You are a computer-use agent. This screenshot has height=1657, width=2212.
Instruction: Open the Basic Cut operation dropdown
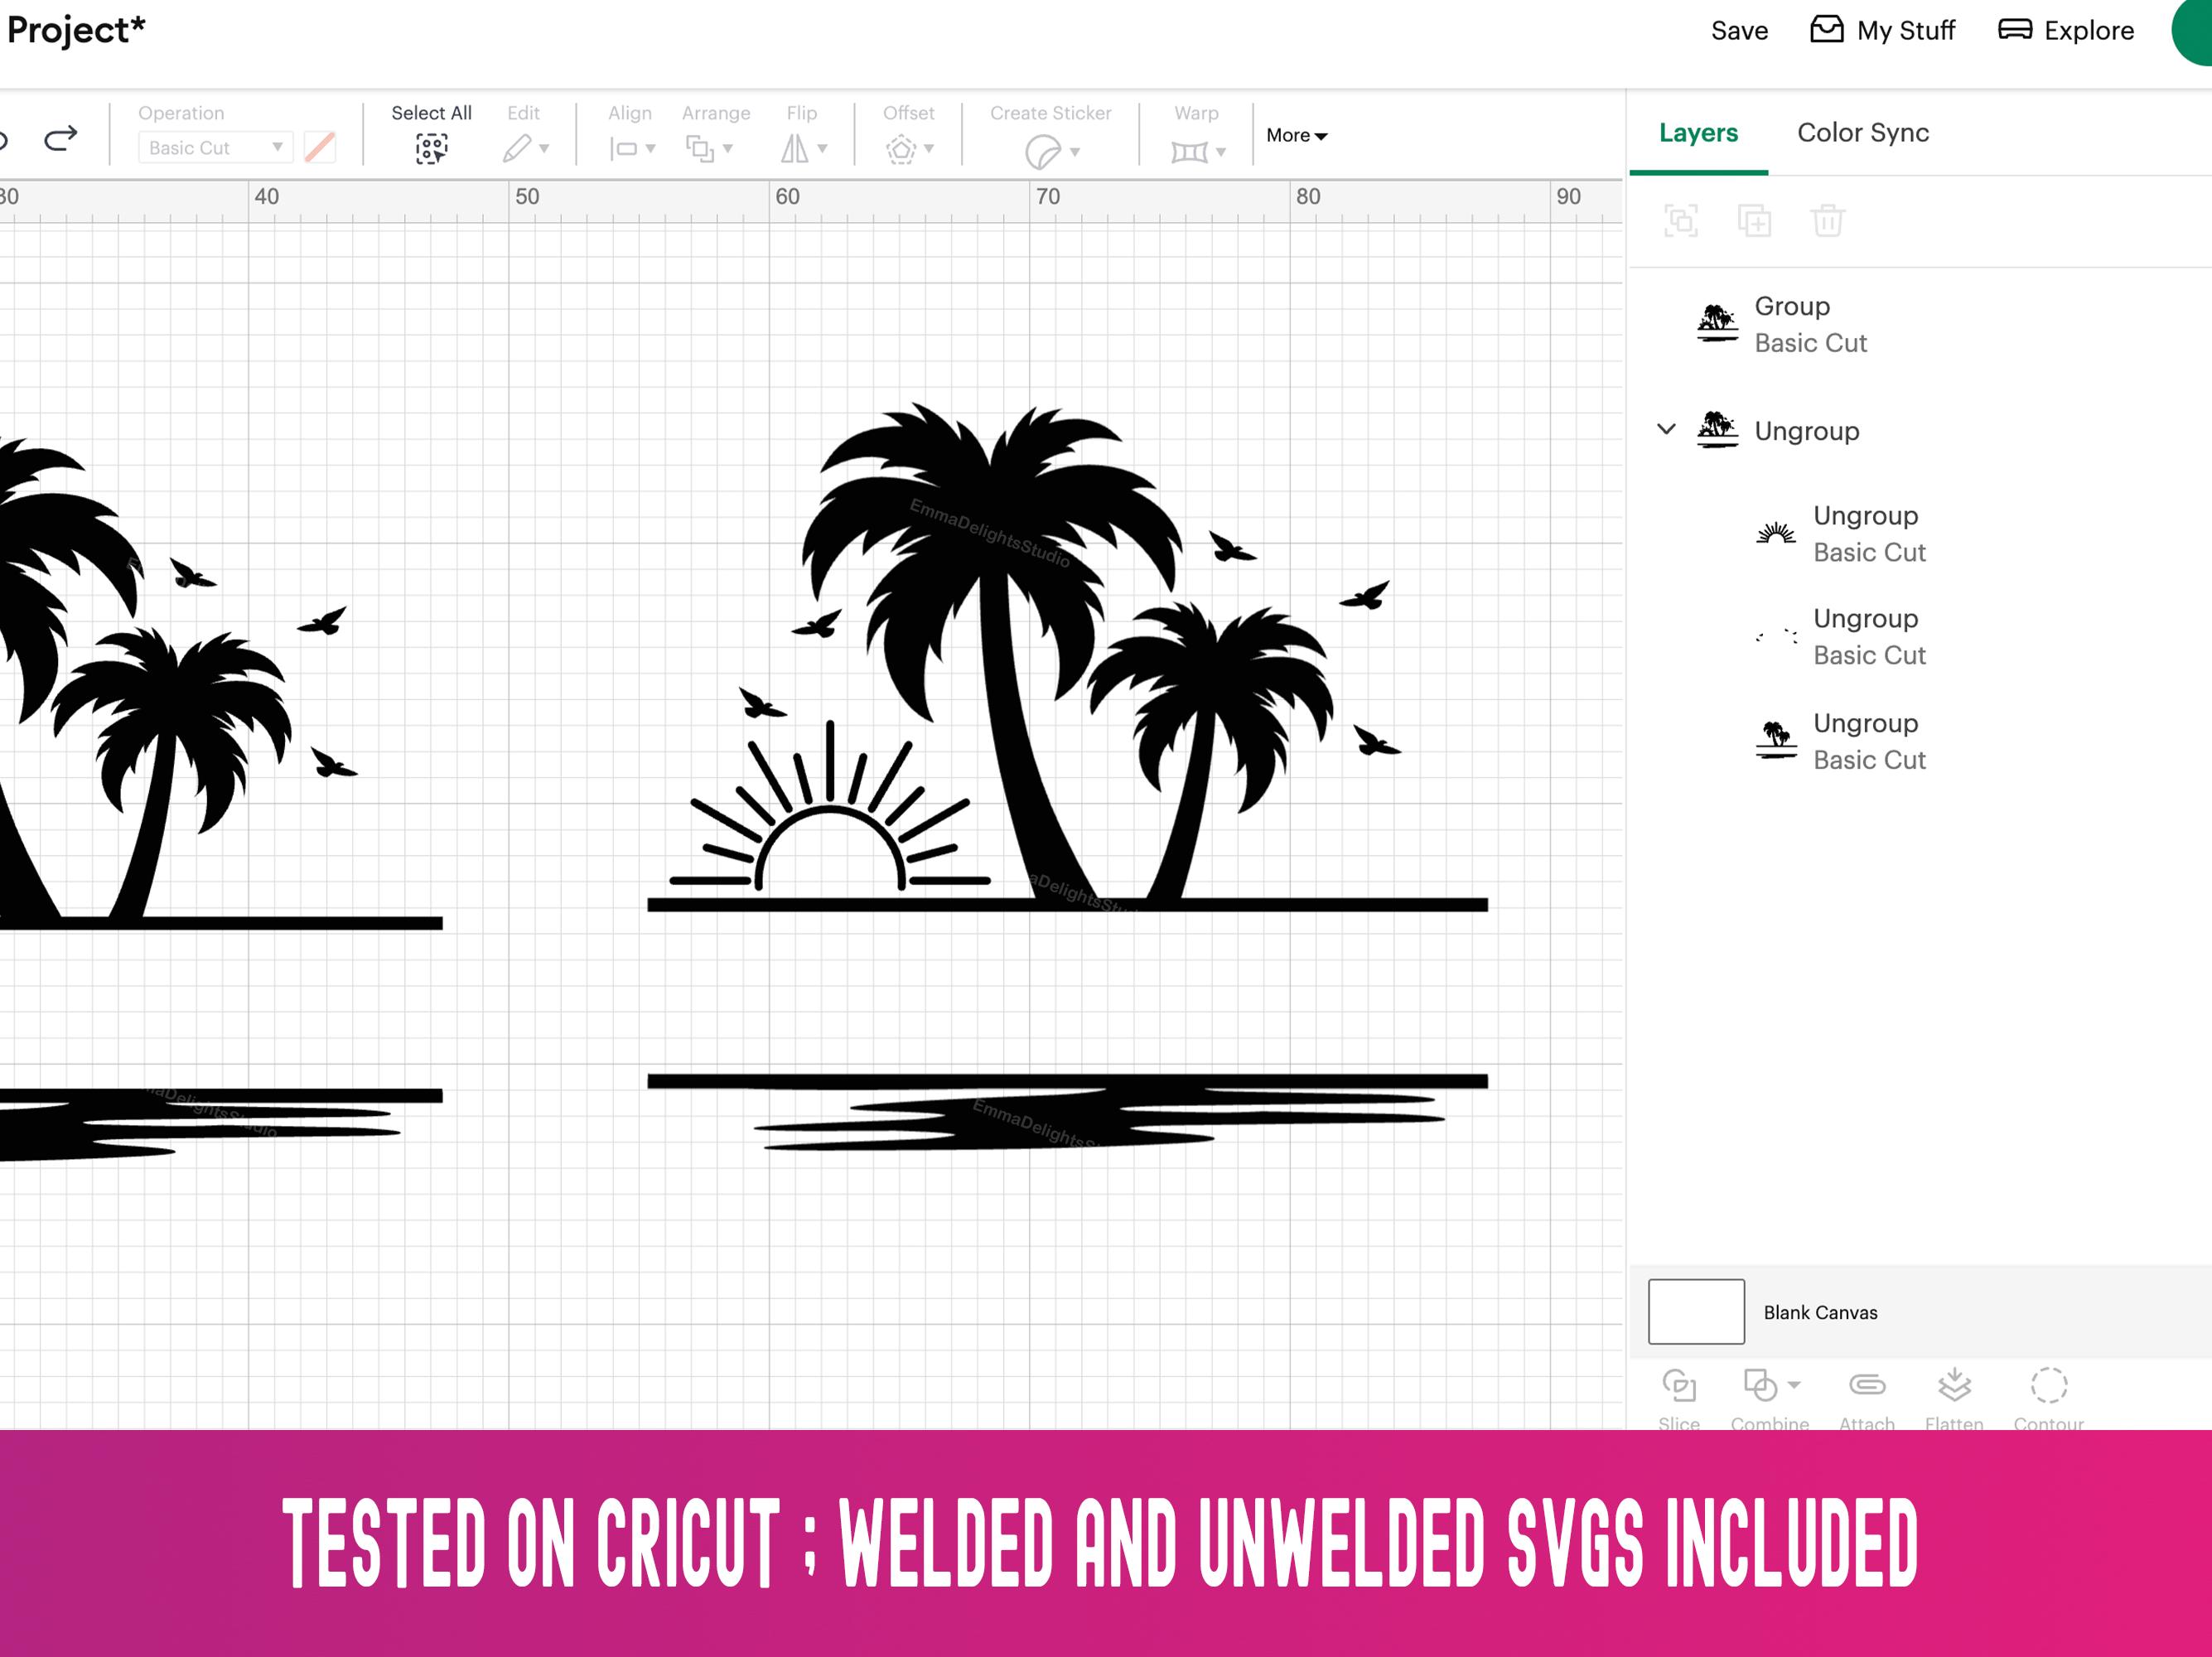(215, 148)
